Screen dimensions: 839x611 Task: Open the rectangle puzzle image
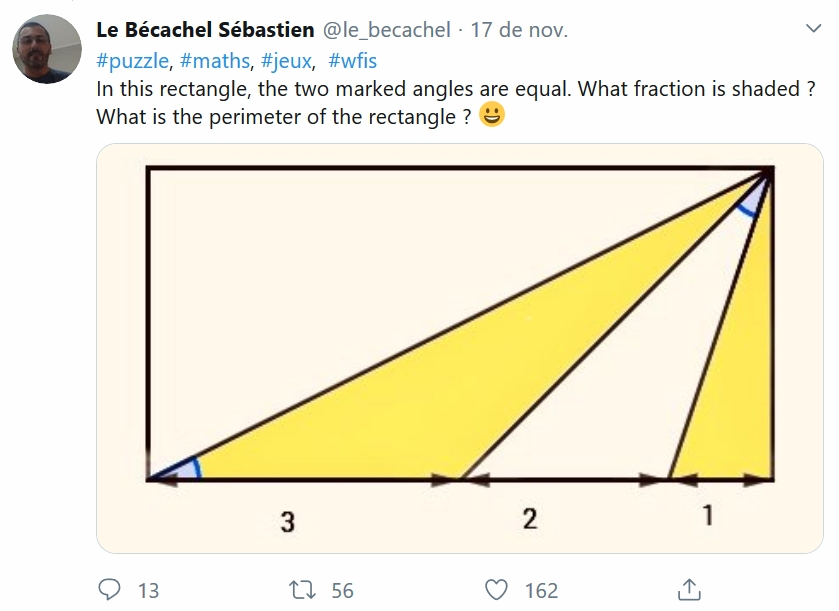click(460, 348)
